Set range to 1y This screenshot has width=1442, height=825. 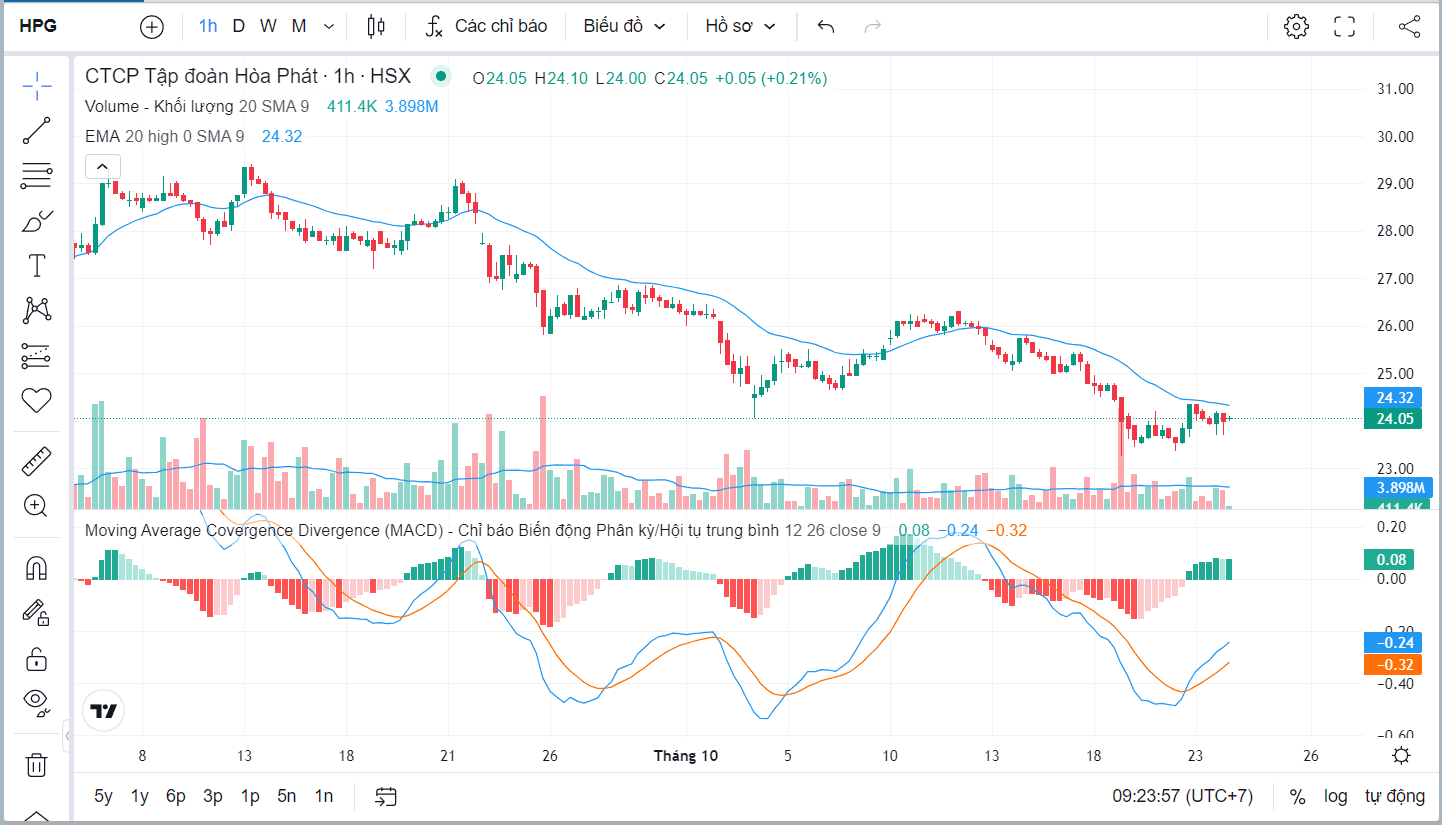pos(140,797)
